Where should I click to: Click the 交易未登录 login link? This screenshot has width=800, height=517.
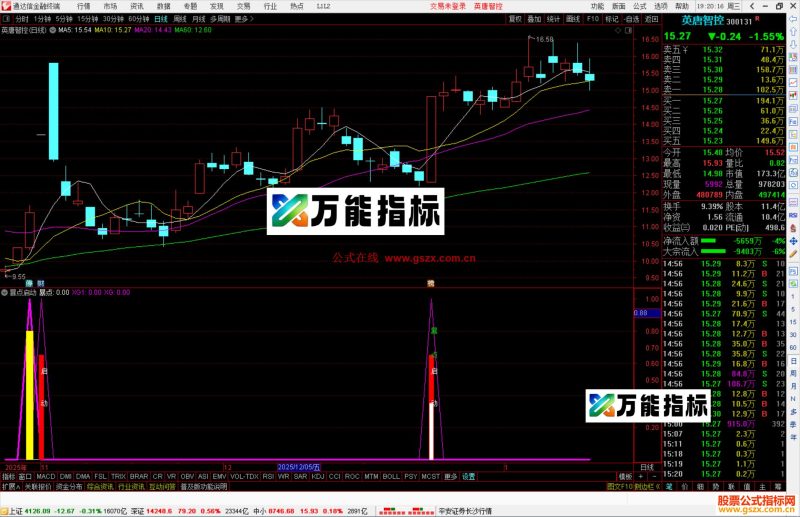click(x=448, y=6)
